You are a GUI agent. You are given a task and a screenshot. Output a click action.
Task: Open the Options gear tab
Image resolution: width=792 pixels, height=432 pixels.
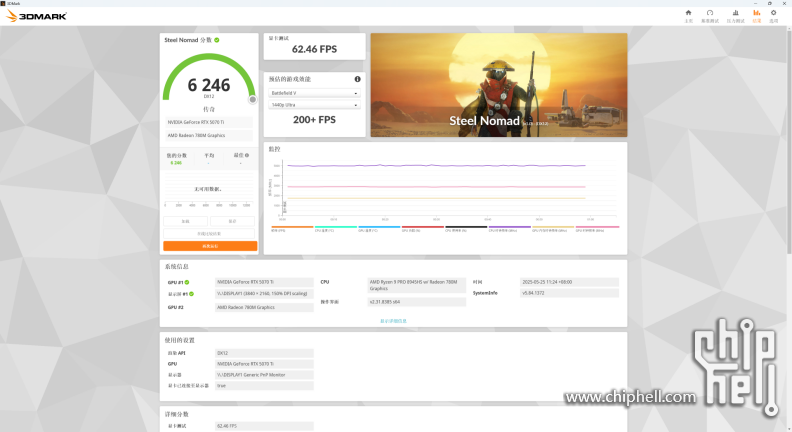point(773,16)
